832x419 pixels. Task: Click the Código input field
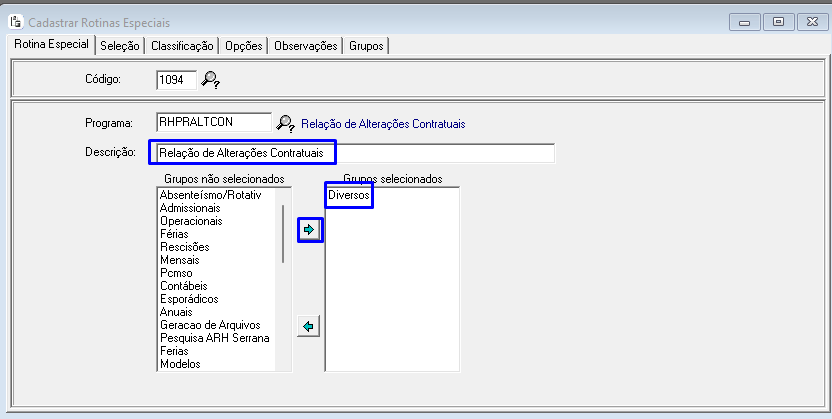(x=176, y=79)
